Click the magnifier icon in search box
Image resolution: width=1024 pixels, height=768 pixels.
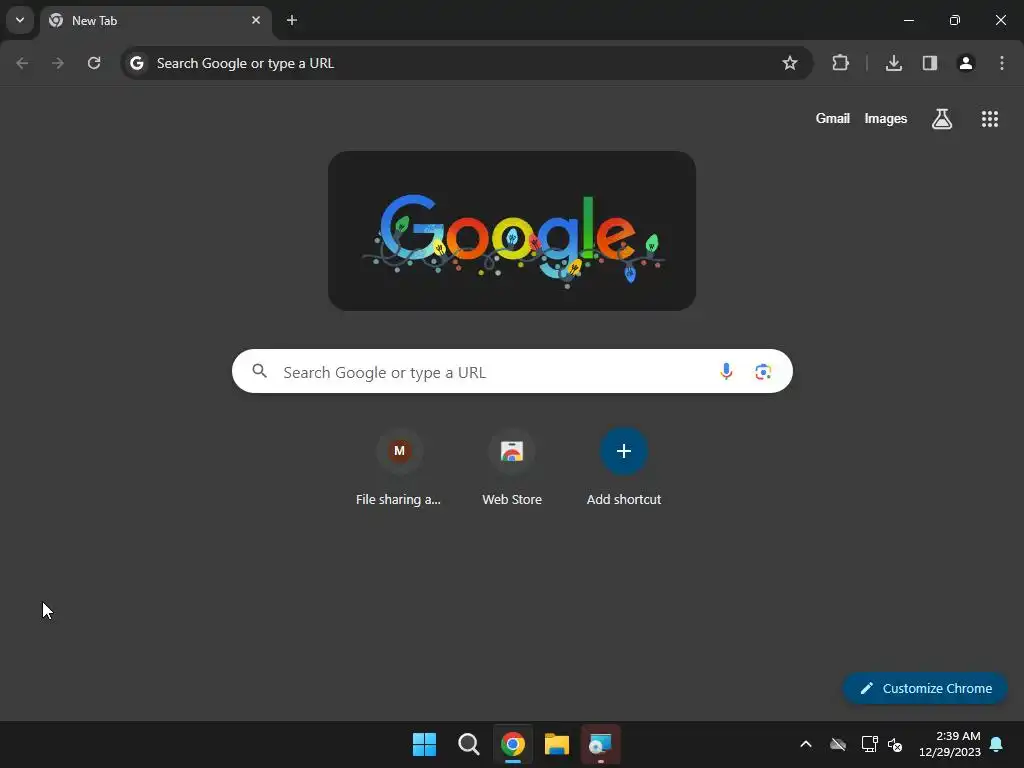coord(259,372)
